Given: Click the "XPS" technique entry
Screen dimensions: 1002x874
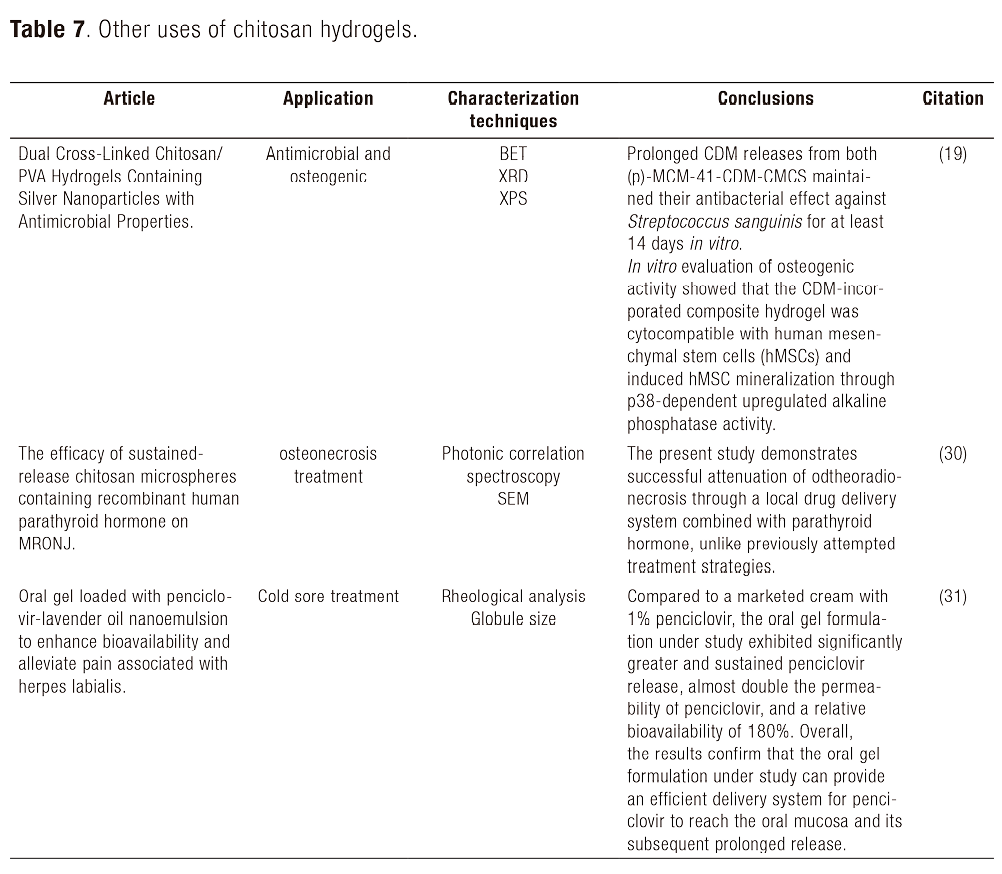Looking at the screenshot, I should pos(513,199).
